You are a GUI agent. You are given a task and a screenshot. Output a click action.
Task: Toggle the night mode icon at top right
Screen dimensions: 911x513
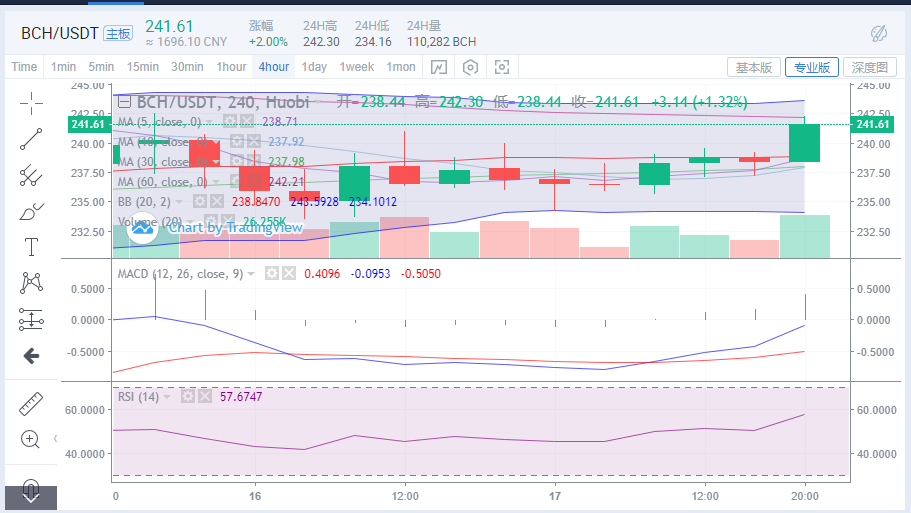point(878,33)
